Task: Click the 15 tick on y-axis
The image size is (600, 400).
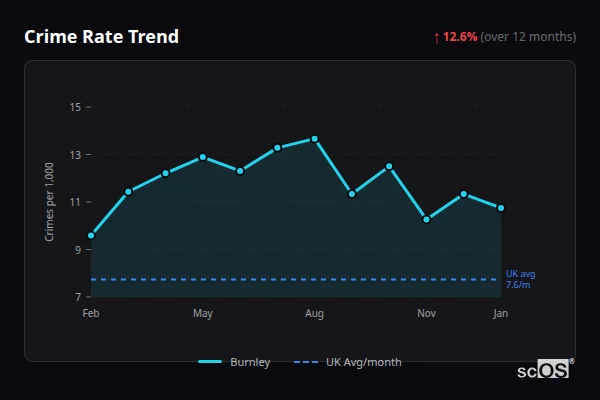Action: click(x=75, y=107)
